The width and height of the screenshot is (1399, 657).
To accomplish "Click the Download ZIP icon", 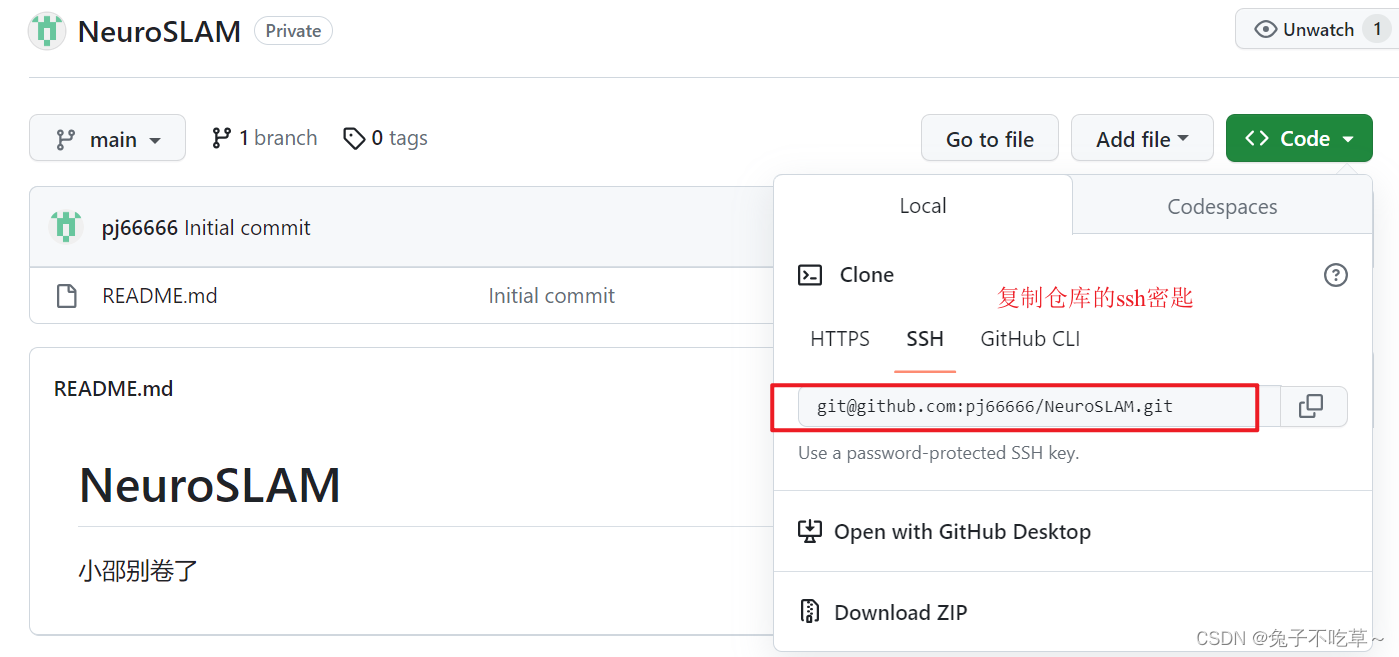I will pyautogui.click(x=810, y=611).
